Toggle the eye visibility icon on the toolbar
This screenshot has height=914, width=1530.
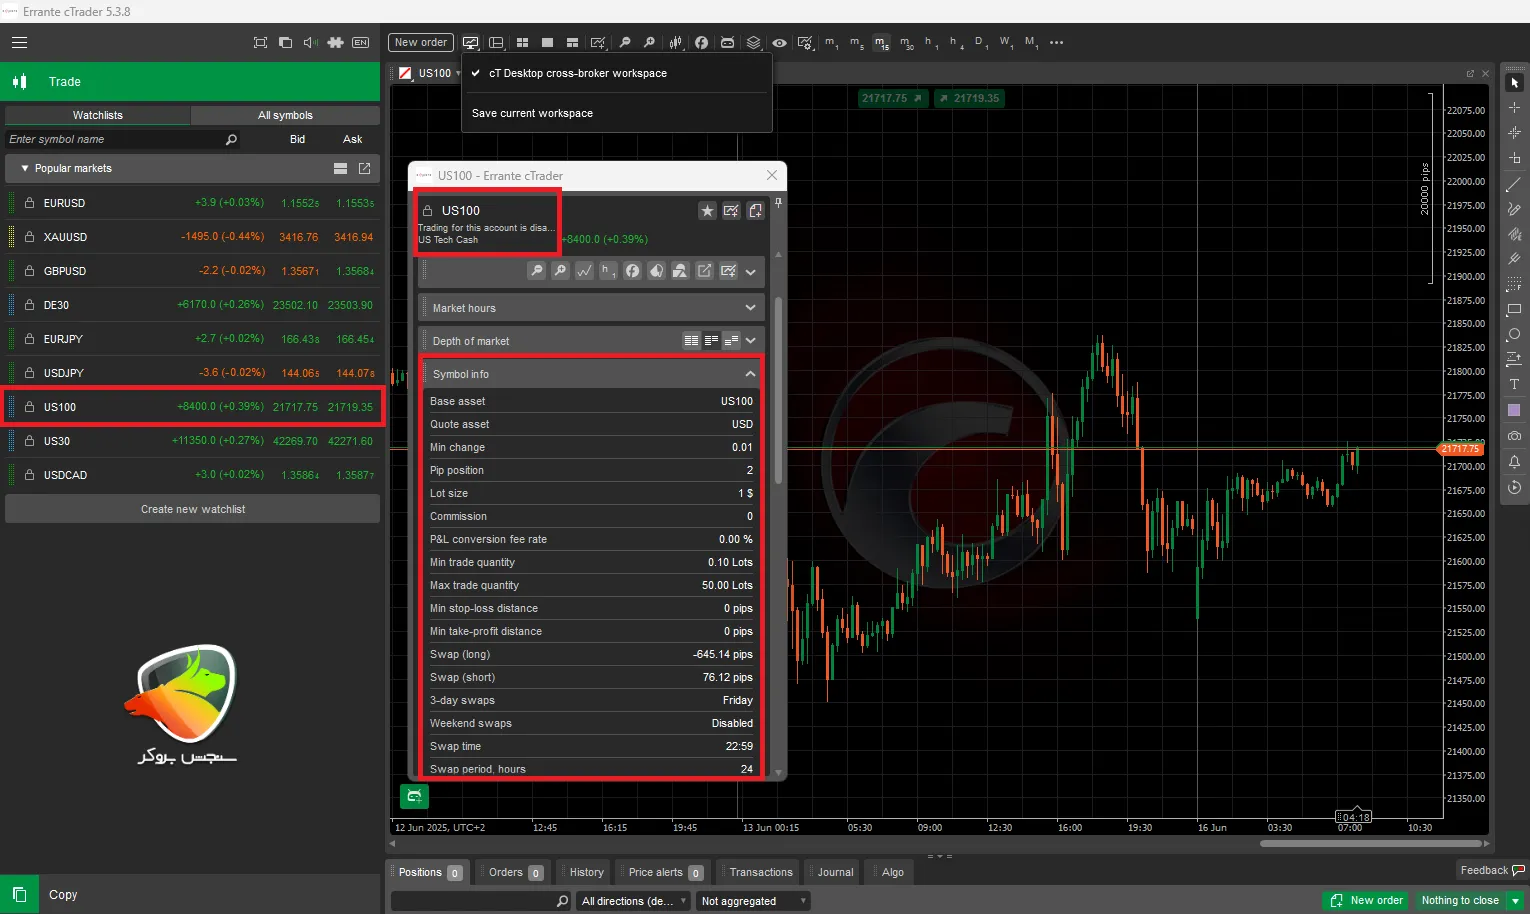point(780,43)
